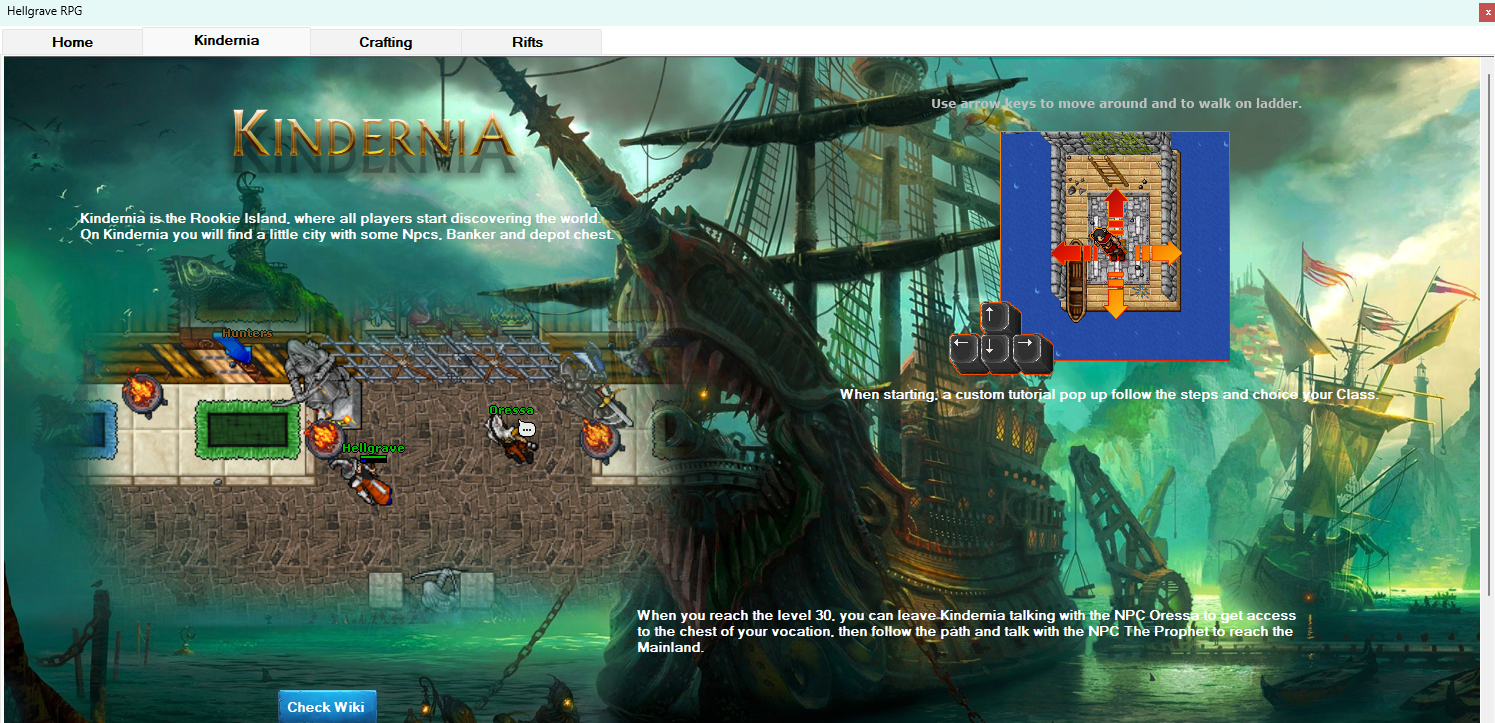Click the left arrow key icon
The width and height of the screenshot is (1495, 723).
(x=963, y=351)
